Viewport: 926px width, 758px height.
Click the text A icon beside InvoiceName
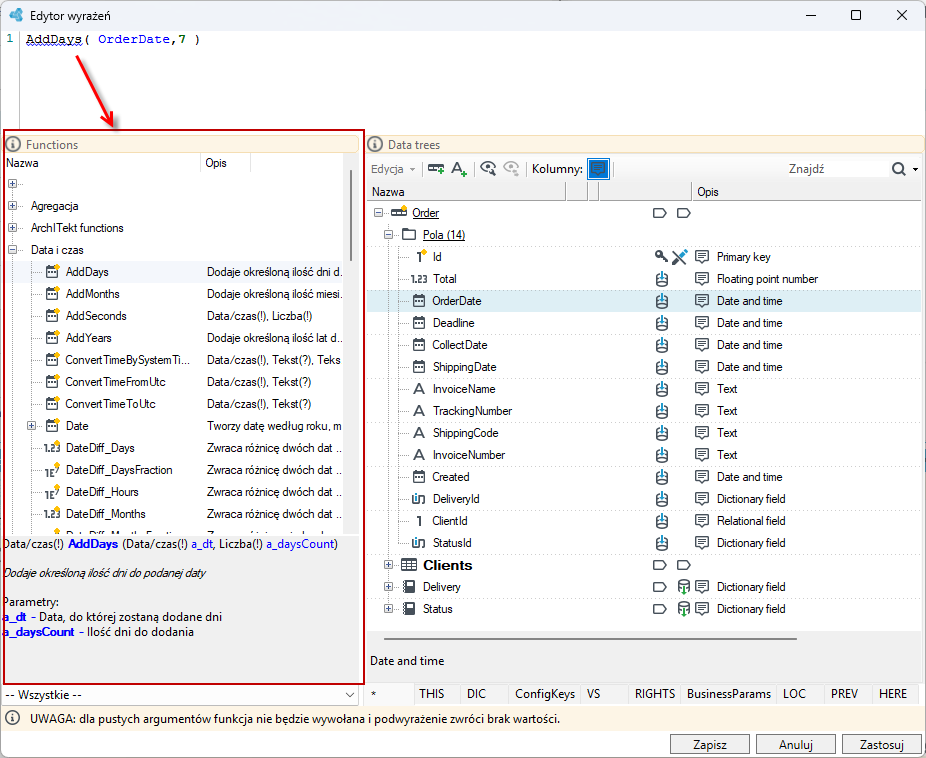tap(419, 389)
